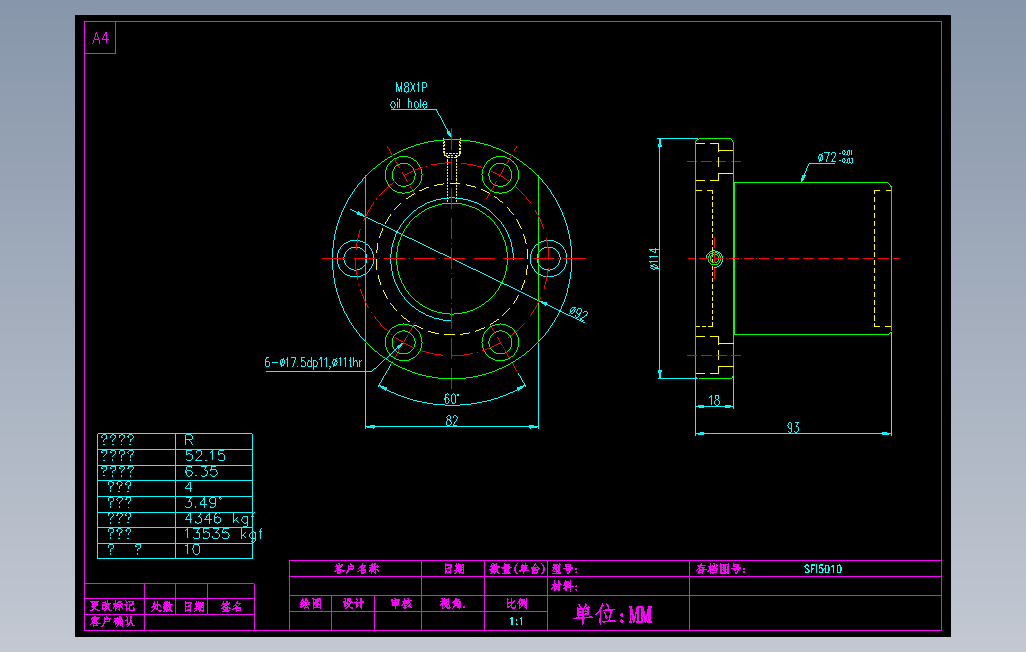Select the 数量(单台) header cell

[x=516, y=568]
